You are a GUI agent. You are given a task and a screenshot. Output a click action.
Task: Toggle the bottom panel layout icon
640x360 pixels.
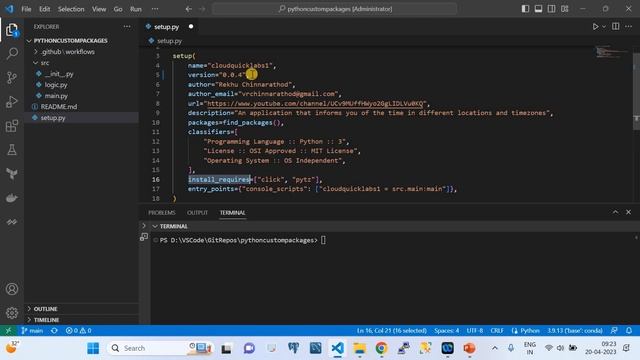tap(538, 9)
